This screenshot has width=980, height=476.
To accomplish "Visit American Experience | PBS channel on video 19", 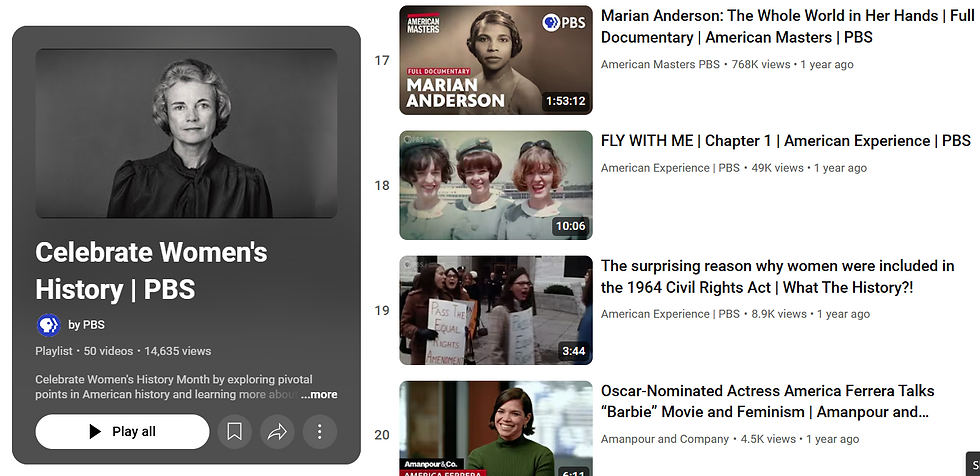I will tap(670, 314).
